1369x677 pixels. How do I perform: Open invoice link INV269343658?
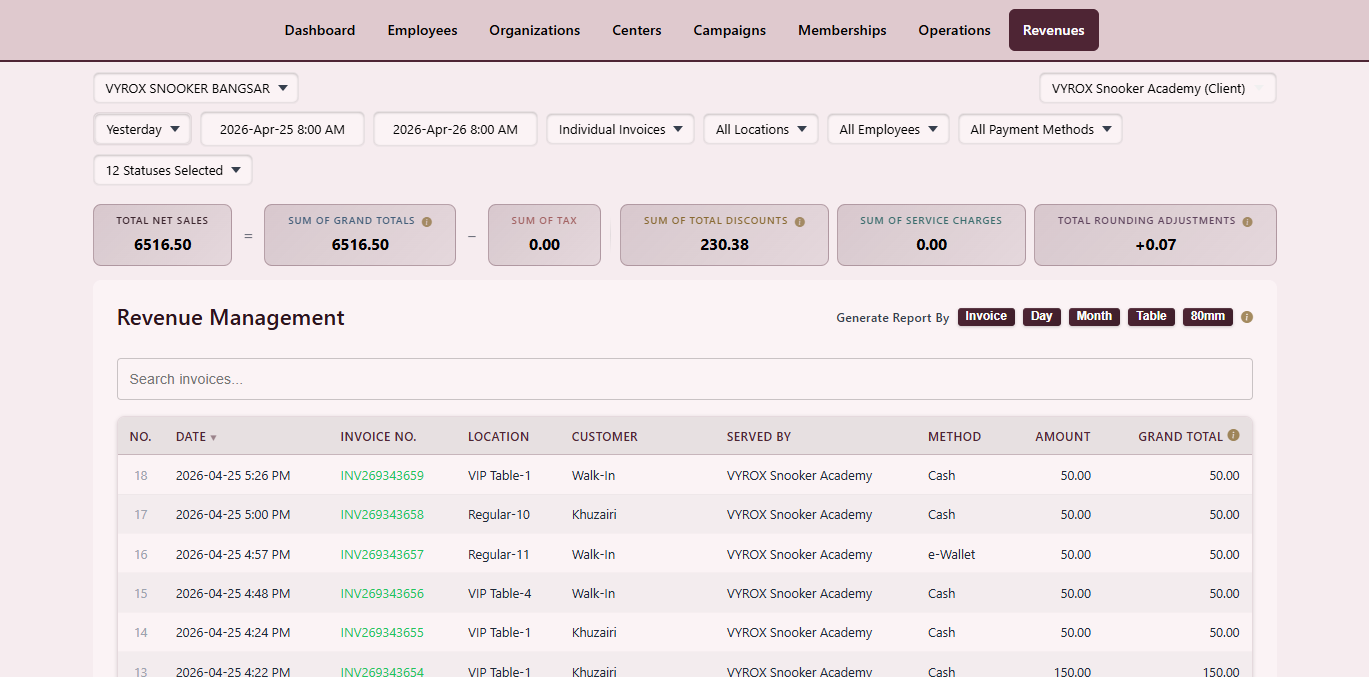click(382, 515)
